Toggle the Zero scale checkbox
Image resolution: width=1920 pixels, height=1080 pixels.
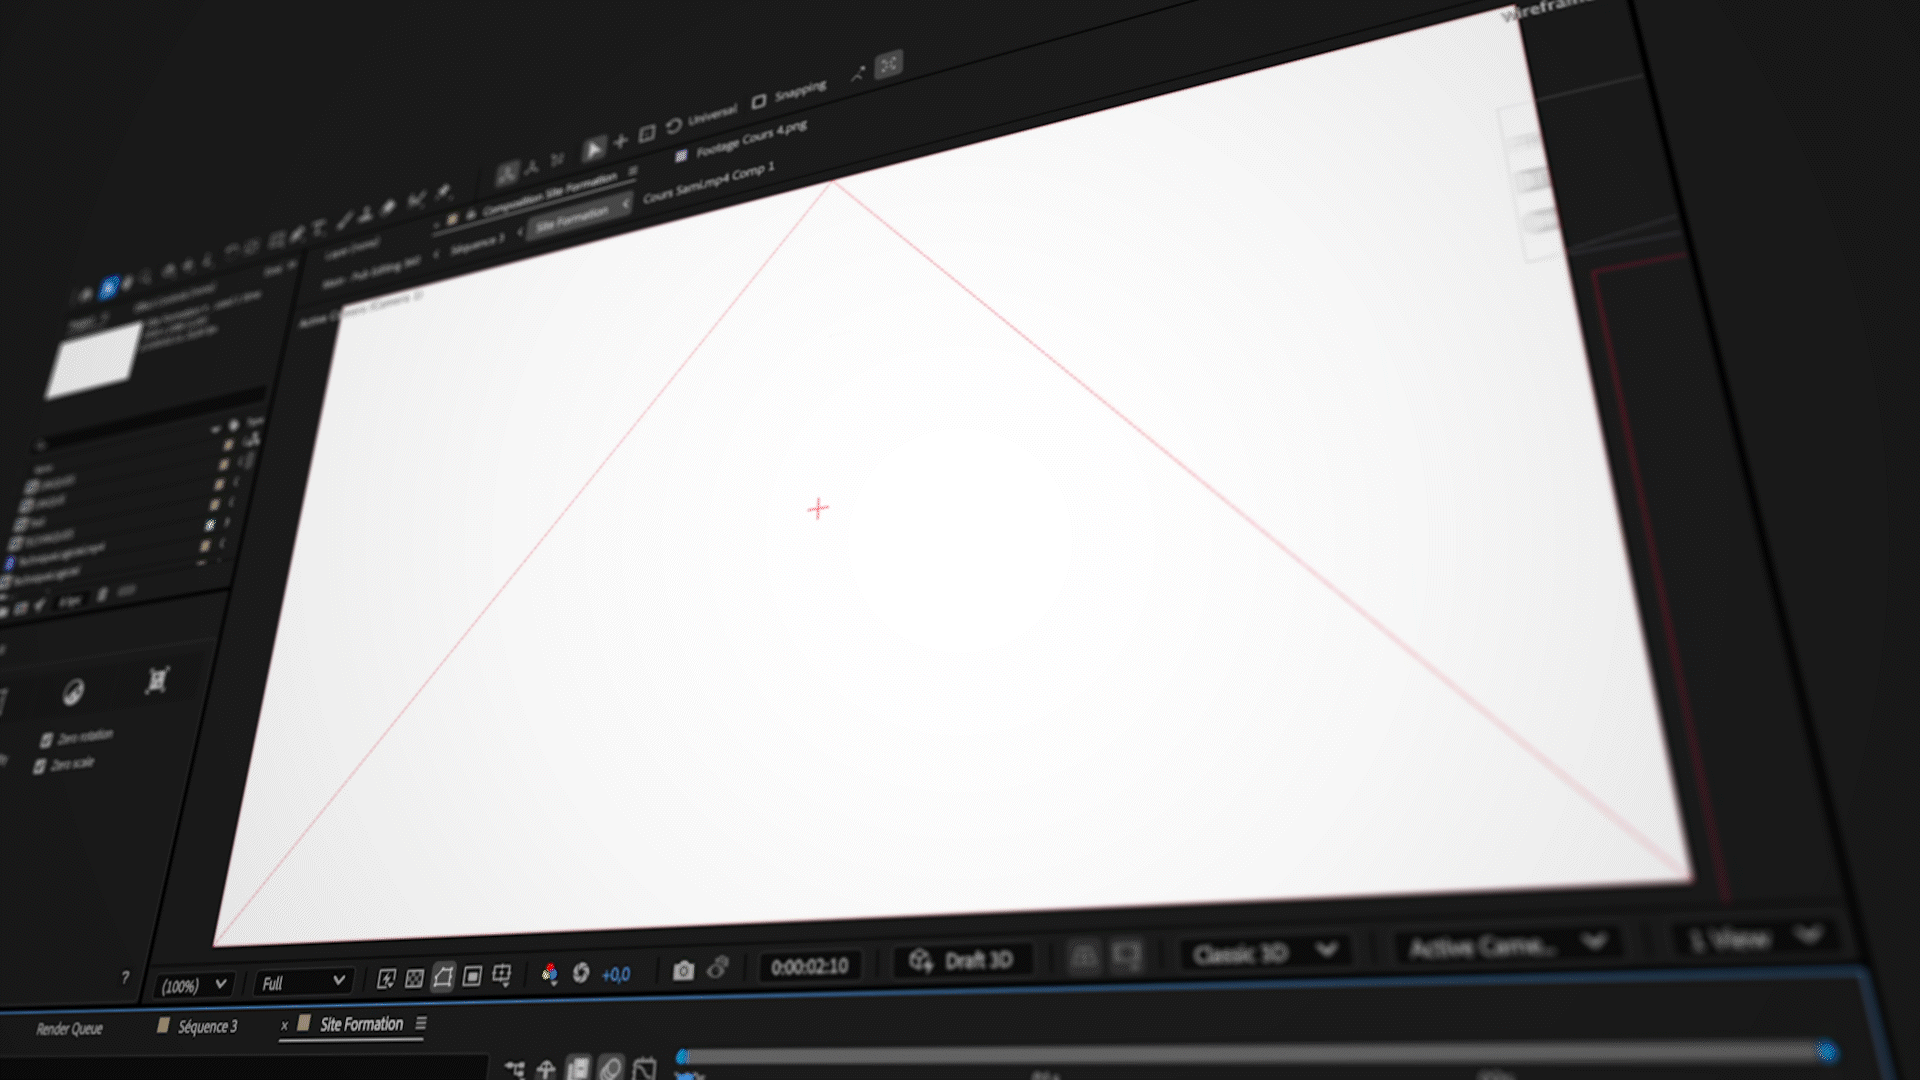[x=40, y=766]
